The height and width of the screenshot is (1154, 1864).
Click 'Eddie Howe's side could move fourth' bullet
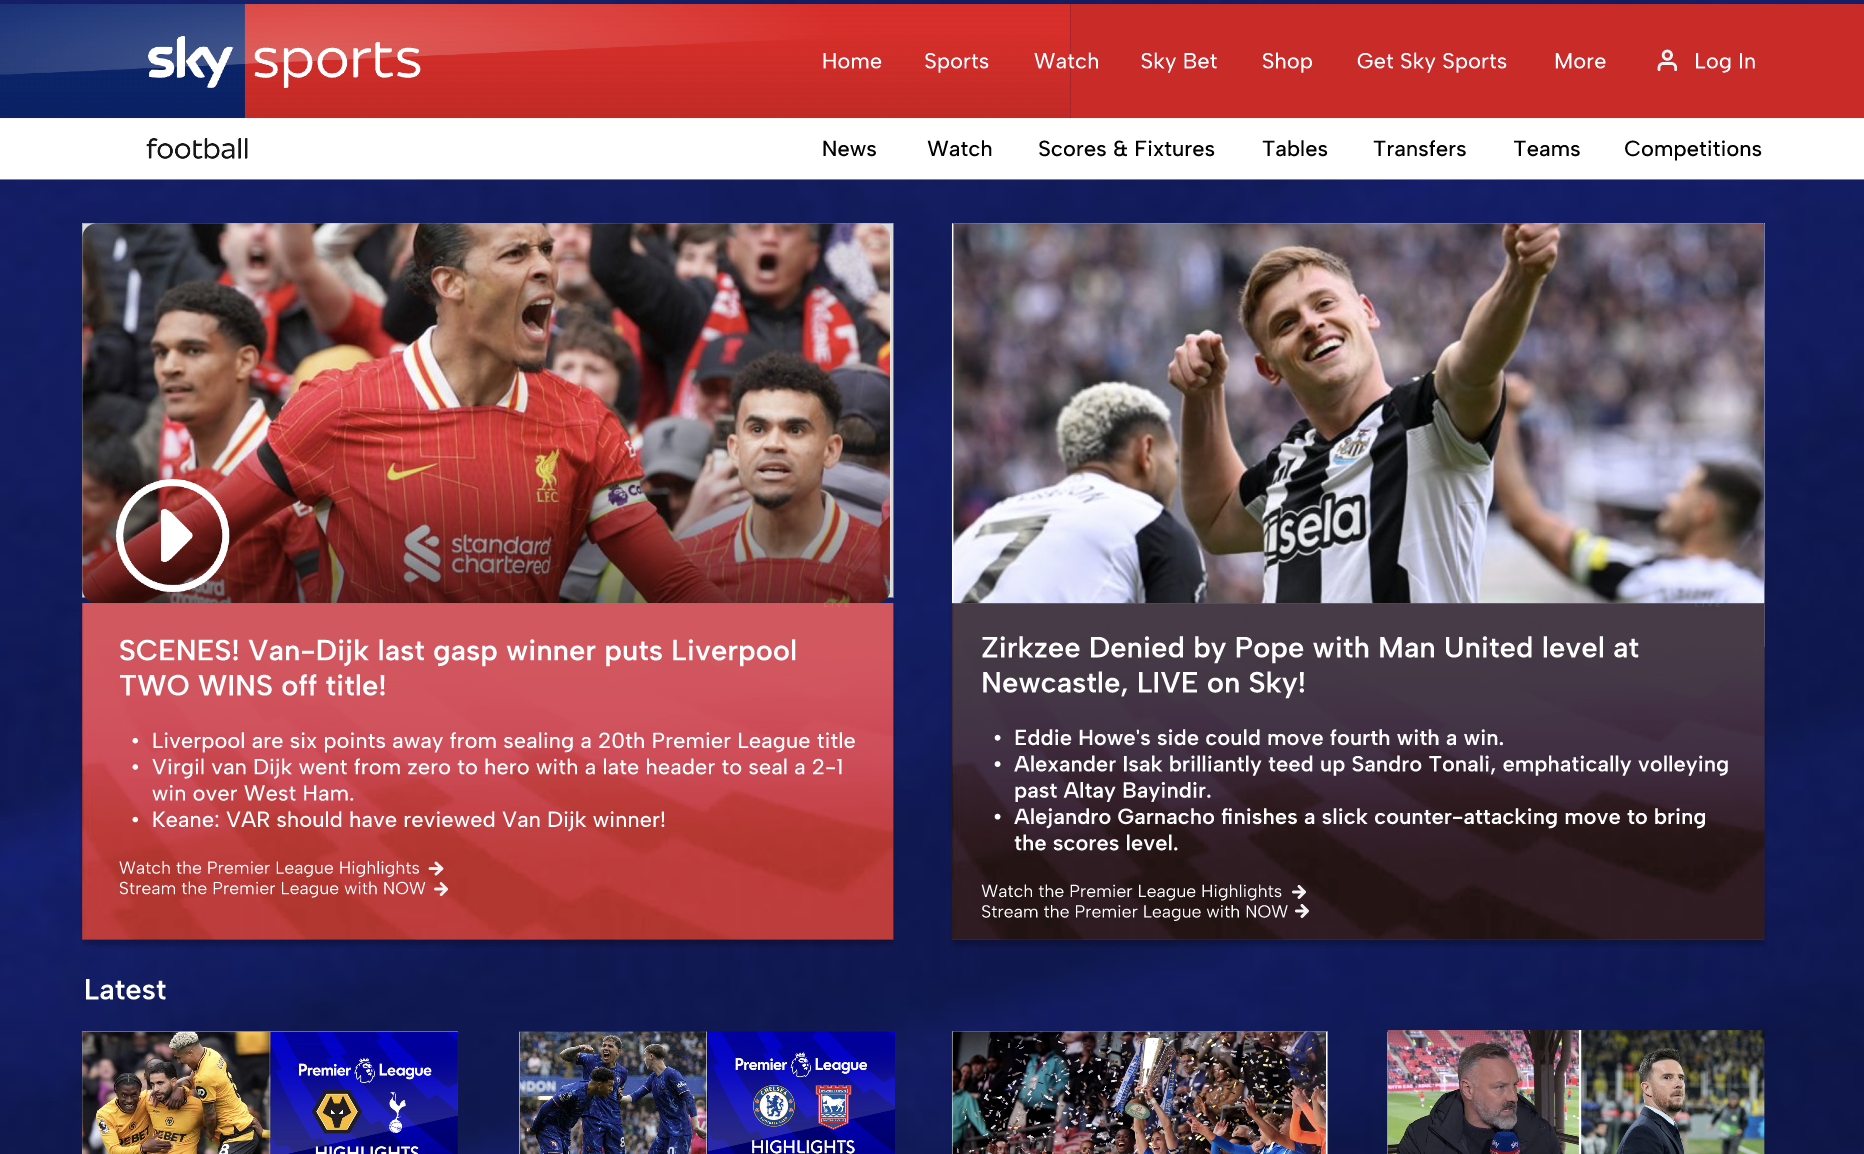click(1259, 738)
